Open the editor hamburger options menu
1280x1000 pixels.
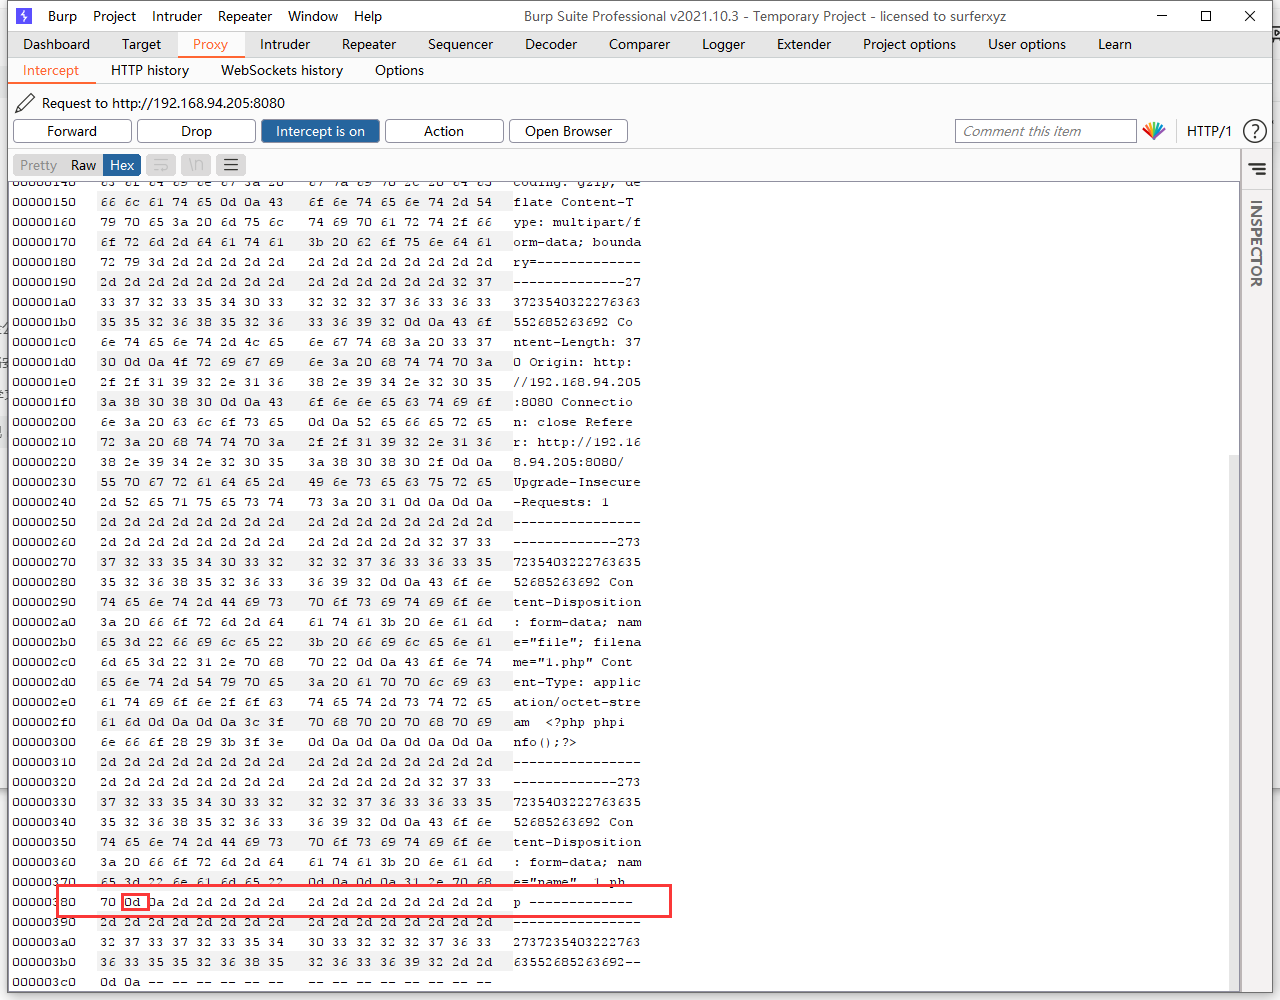point(231,165)
